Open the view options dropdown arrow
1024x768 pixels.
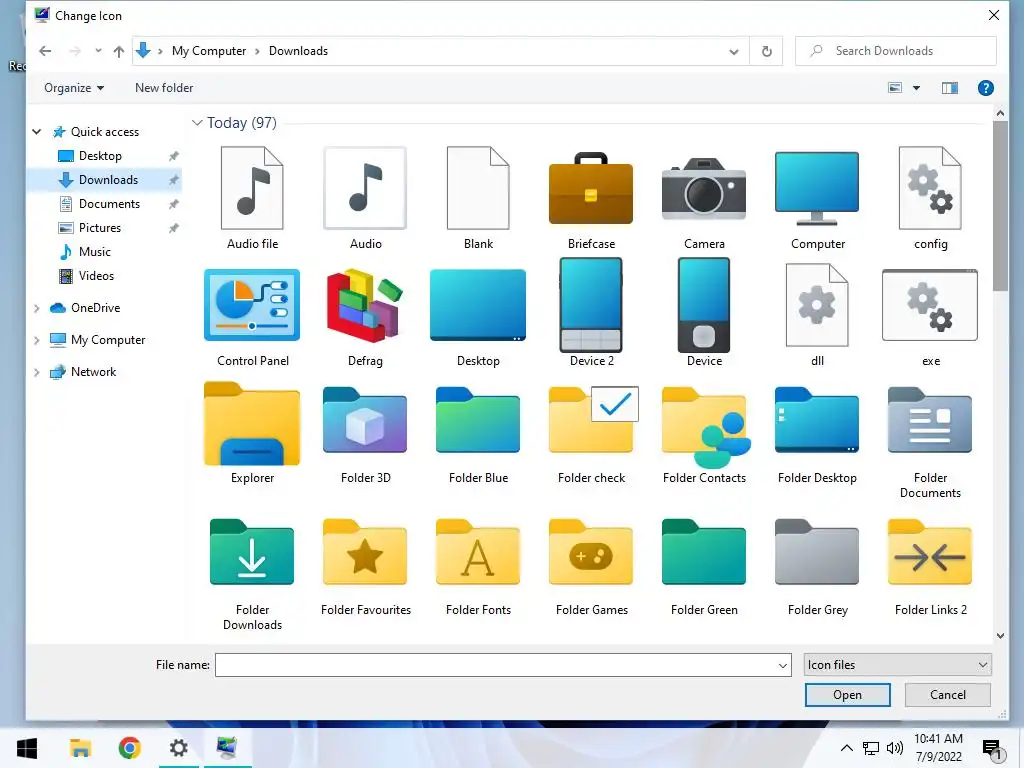point(916,88)
